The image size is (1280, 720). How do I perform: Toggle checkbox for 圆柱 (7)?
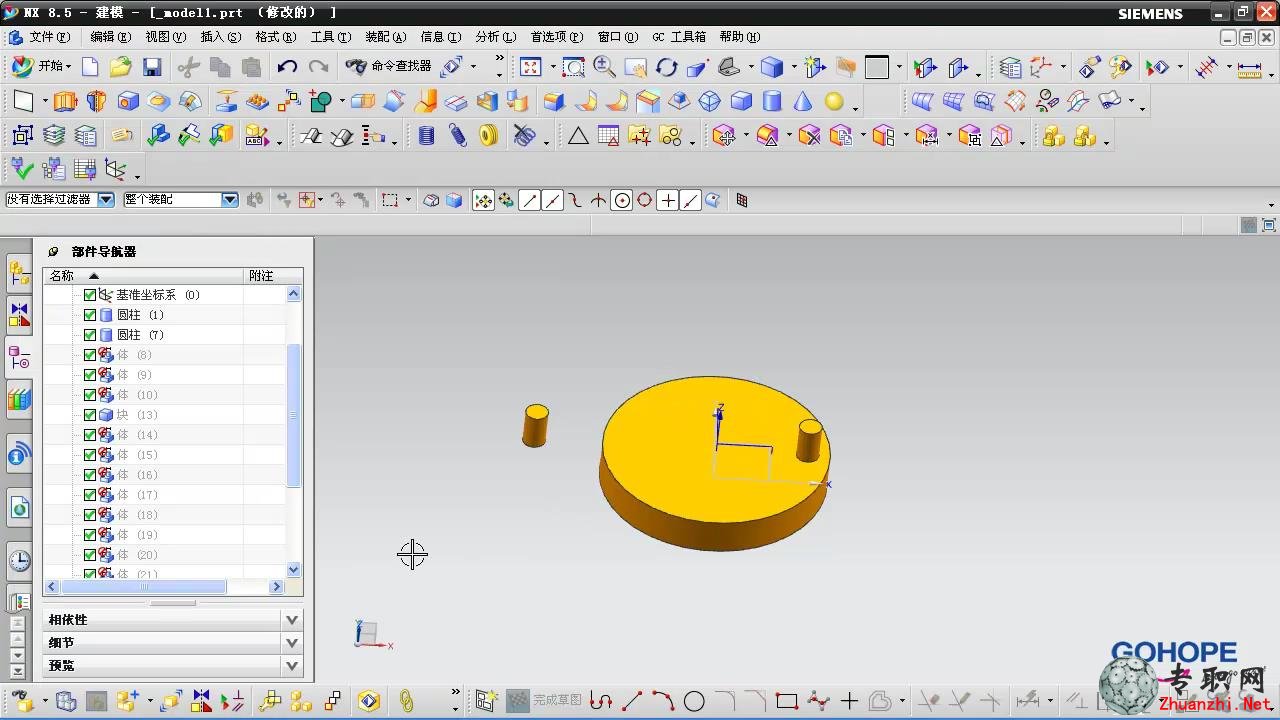pyautogui.click(x=90, y=335)
